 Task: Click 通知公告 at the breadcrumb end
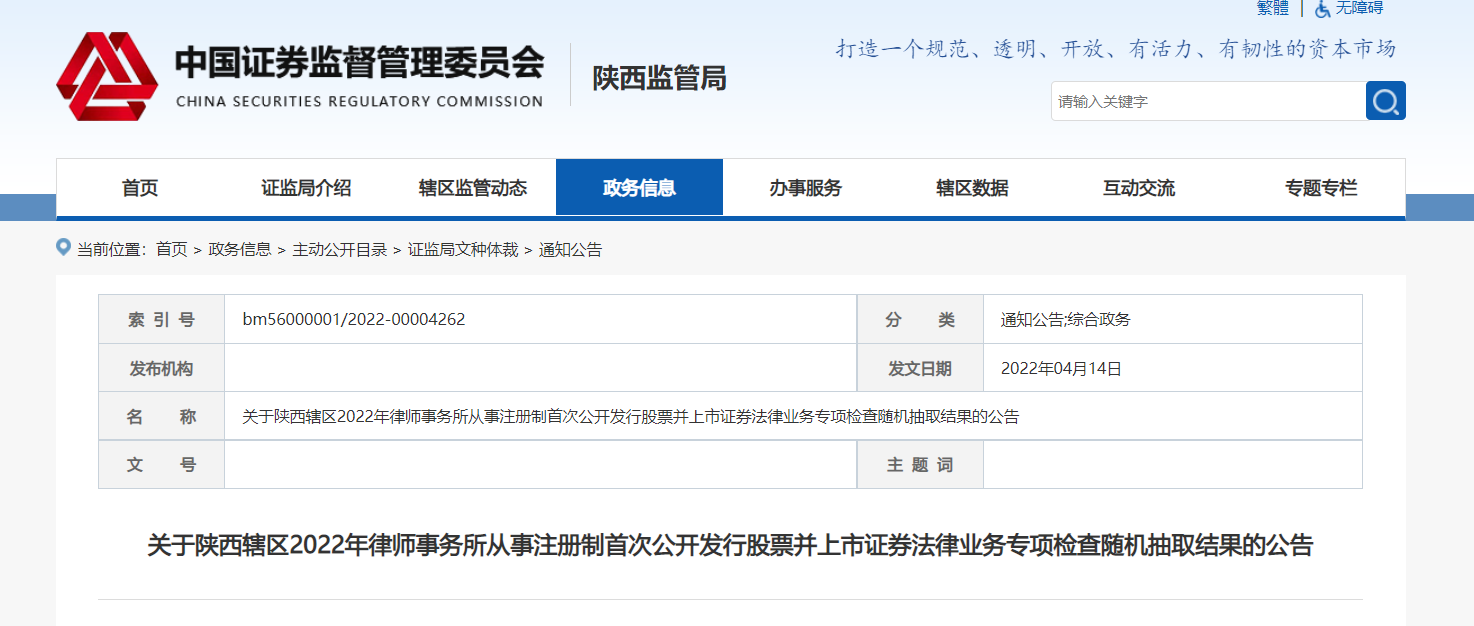(x=570, y=250)
